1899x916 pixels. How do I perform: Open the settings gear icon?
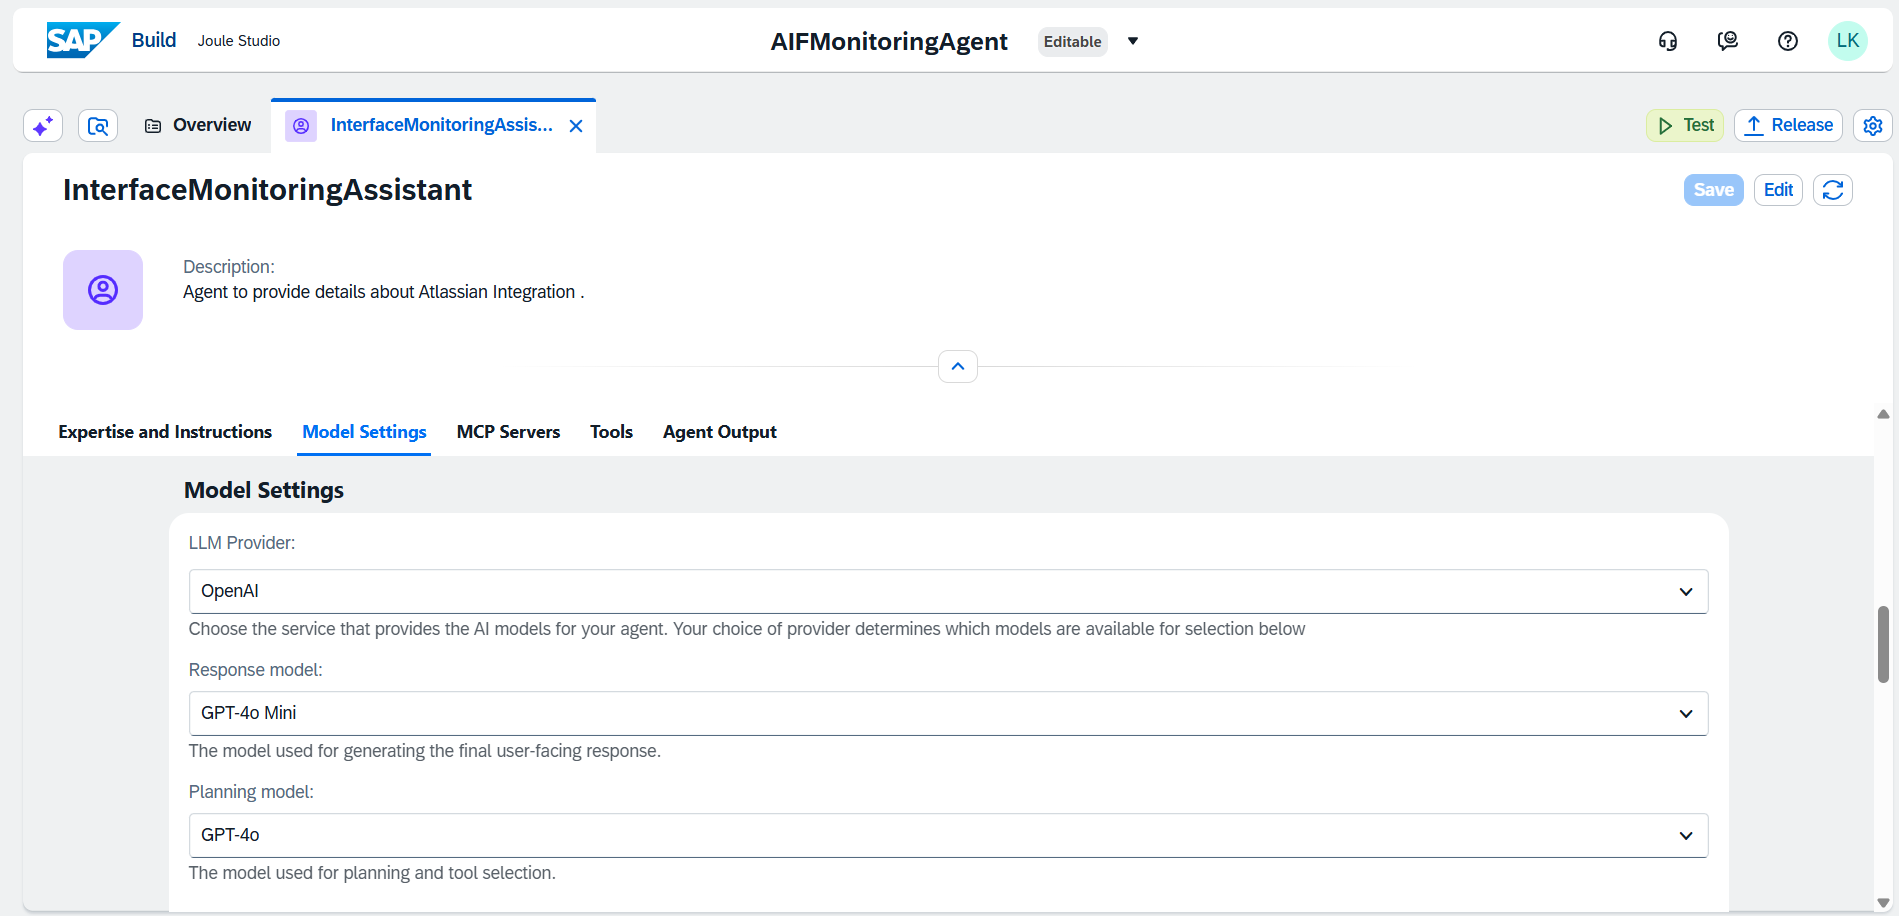[x=1873, y=126]
